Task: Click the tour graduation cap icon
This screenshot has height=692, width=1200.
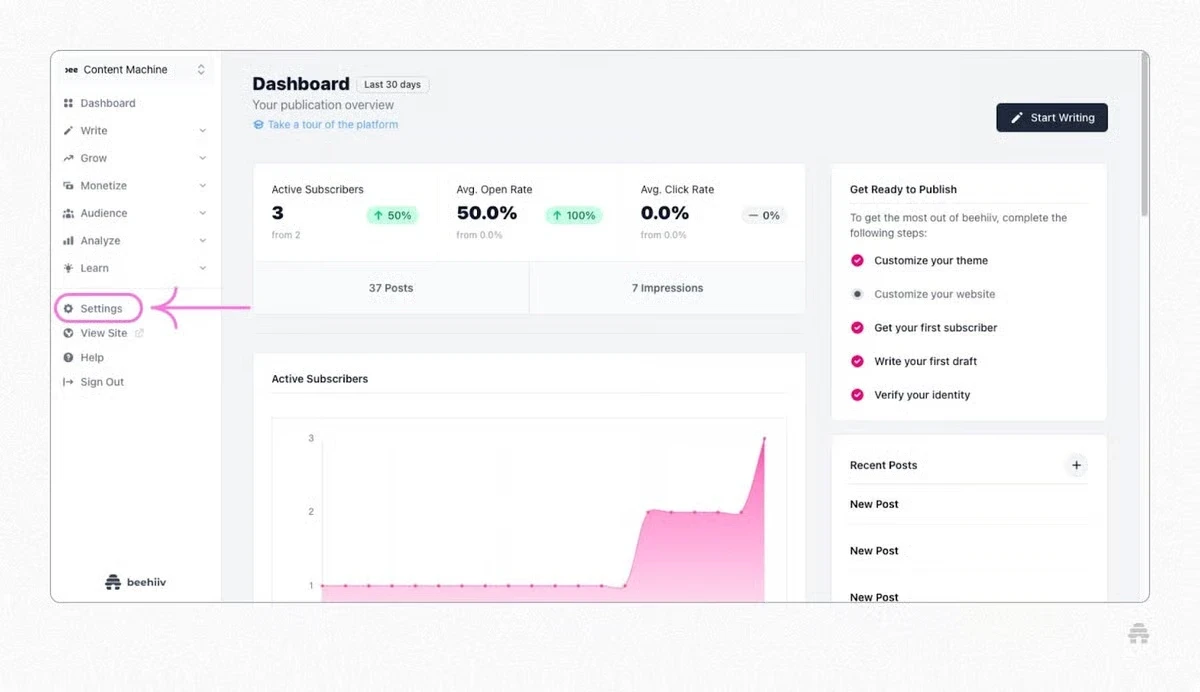Action: coord(258,125)
